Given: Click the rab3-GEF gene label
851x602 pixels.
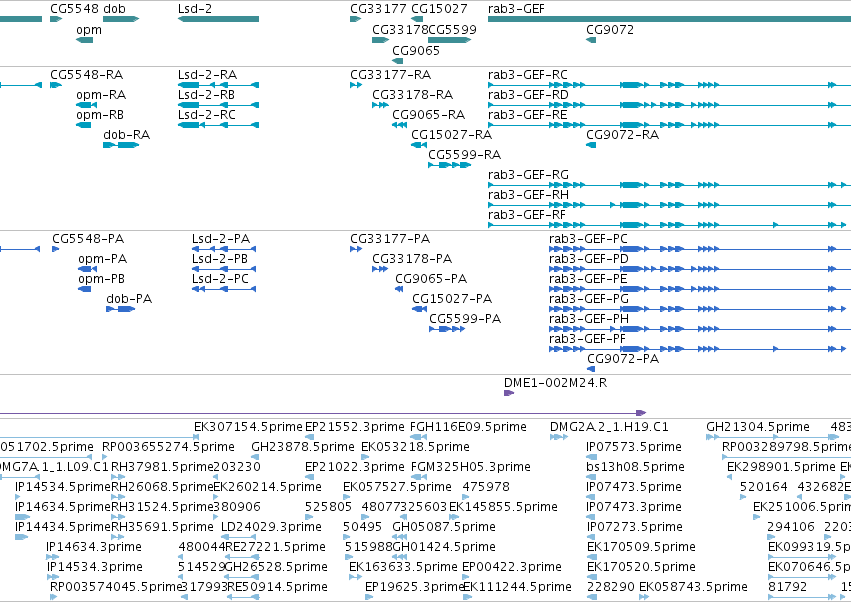Looking at the screenshot, I should (x=516, y=9).
